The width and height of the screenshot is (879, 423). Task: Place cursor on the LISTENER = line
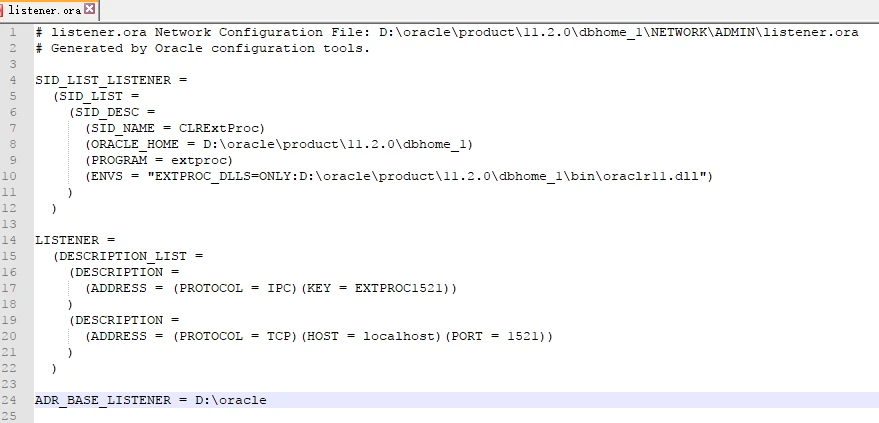coord(75,240)
